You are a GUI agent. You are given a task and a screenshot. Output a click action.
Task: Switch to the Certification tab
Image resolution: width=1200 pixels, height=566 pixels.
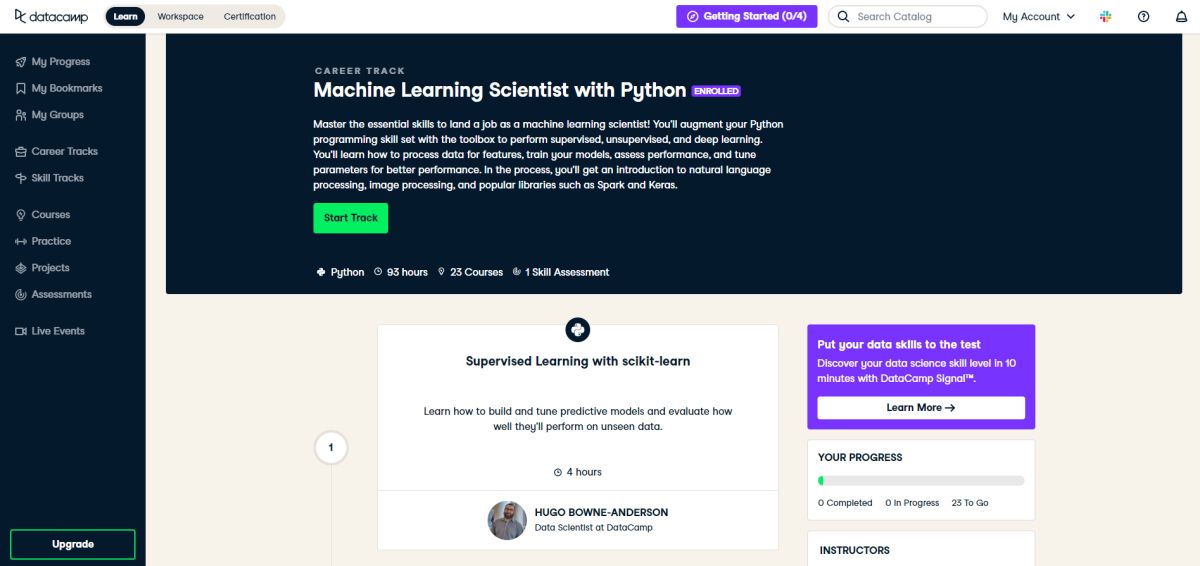pos(250,16)
